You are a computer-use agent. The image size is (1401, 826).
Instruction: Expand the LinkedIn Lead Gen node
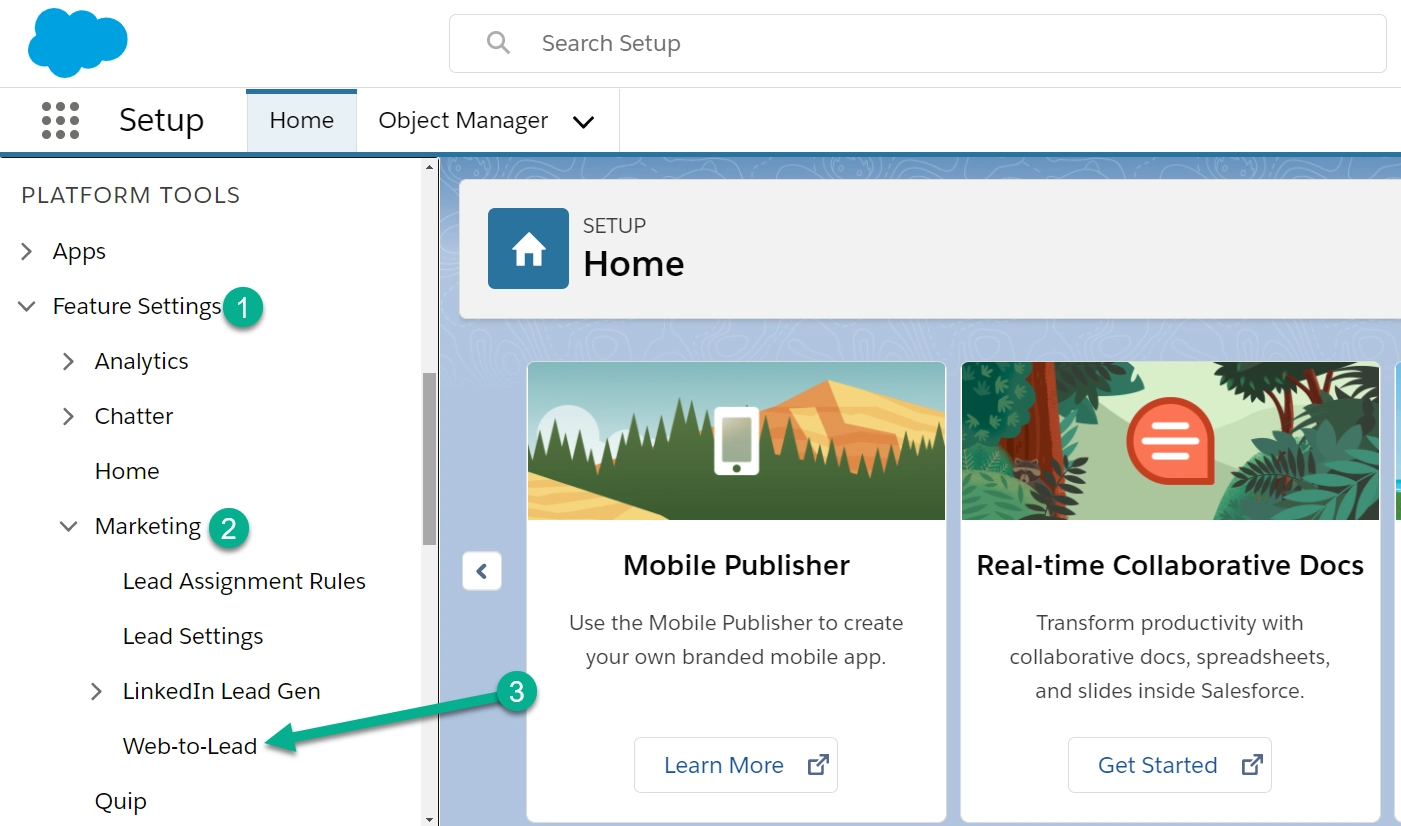tap(96, 691)
